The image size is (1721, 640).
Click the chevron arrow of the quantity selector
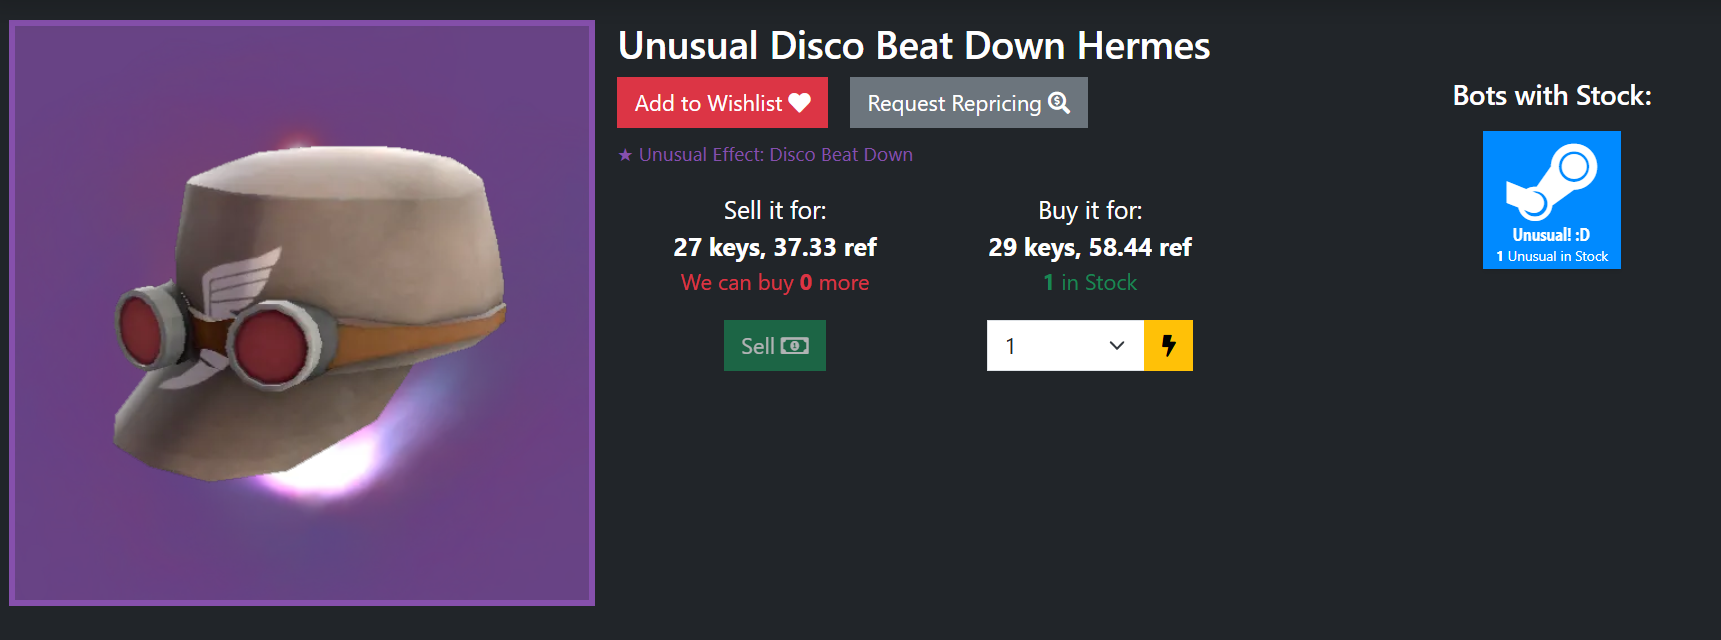pos(1117,346)
